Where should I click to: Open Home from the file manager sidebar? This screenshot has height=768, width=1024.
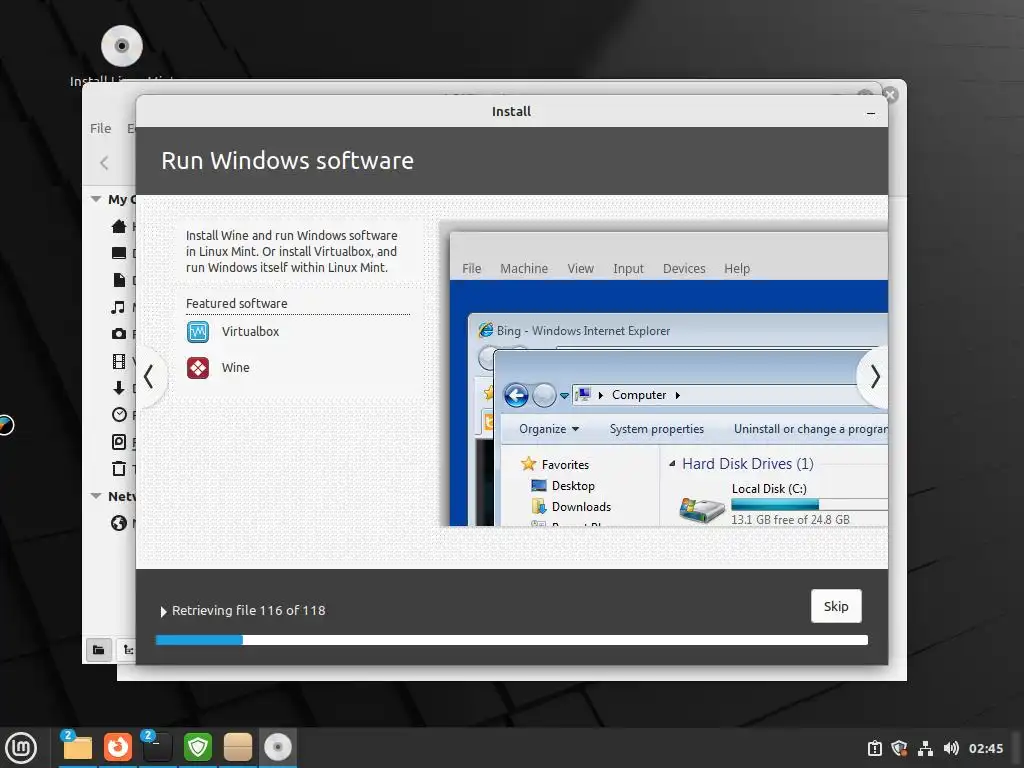(119, 227)
